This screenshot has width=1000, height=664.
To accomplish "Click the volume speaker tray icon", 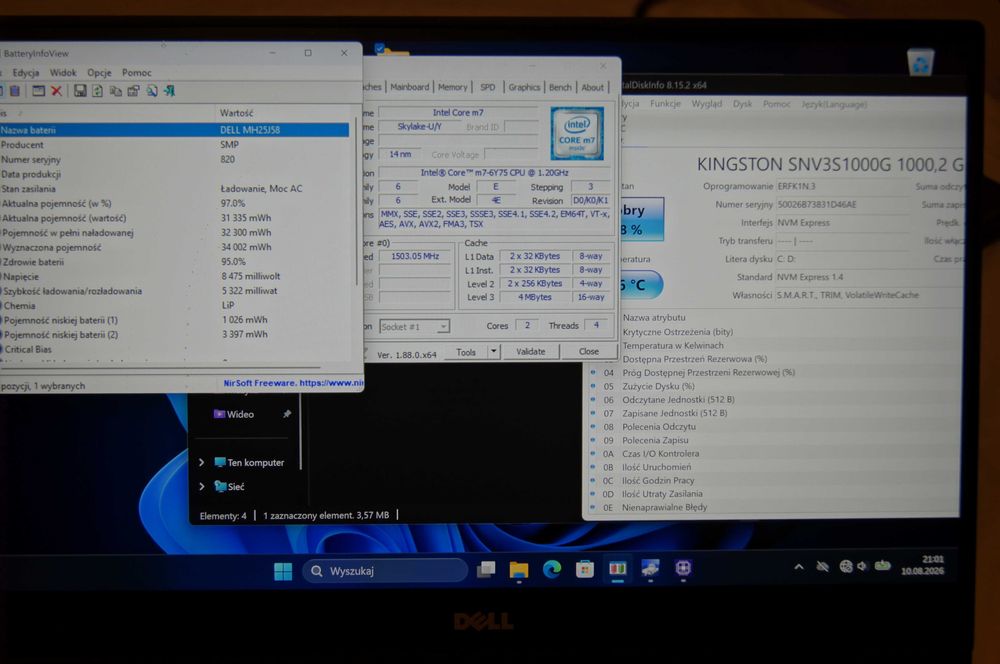I will click(x=862, y=566).
